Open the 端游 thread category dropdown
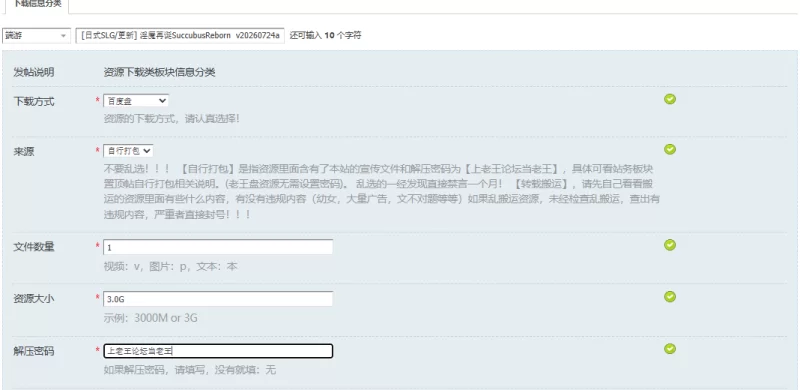 pos(36,36)
